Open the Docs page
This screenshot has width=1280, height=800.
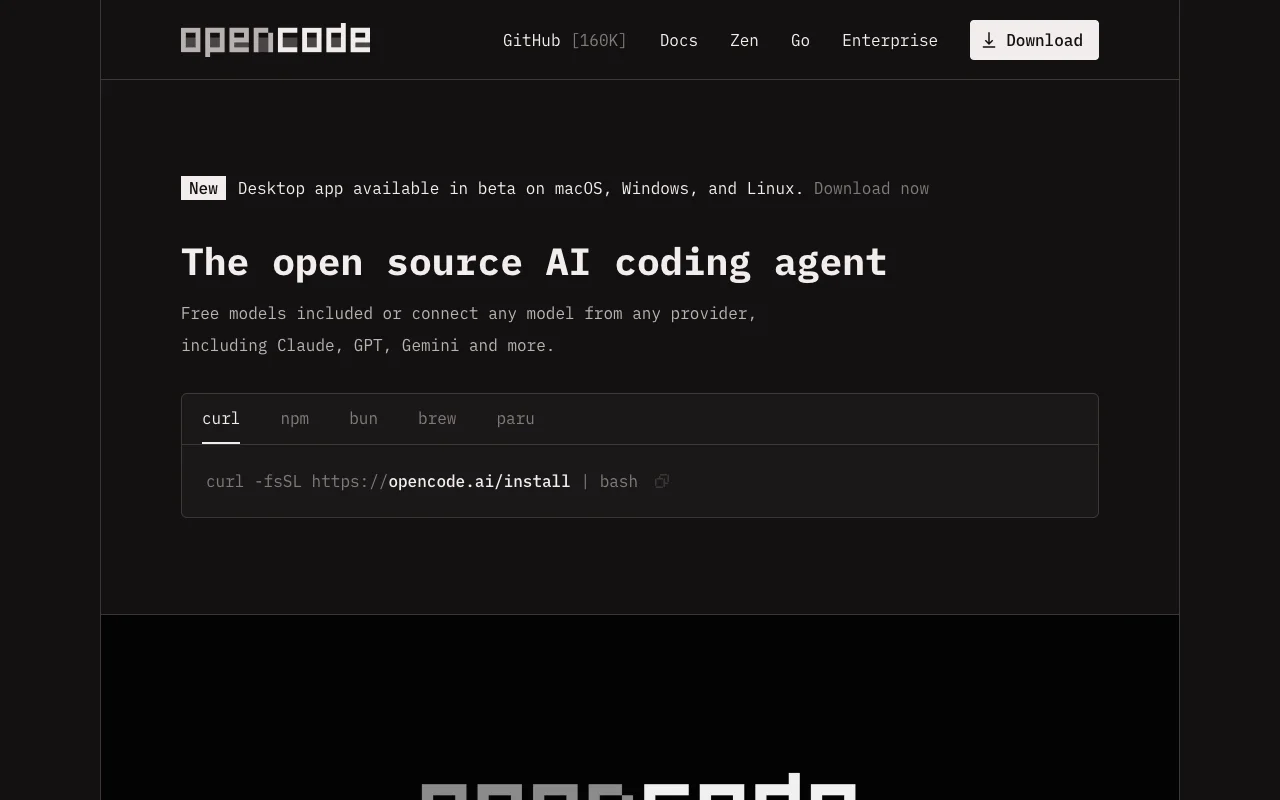679,40
